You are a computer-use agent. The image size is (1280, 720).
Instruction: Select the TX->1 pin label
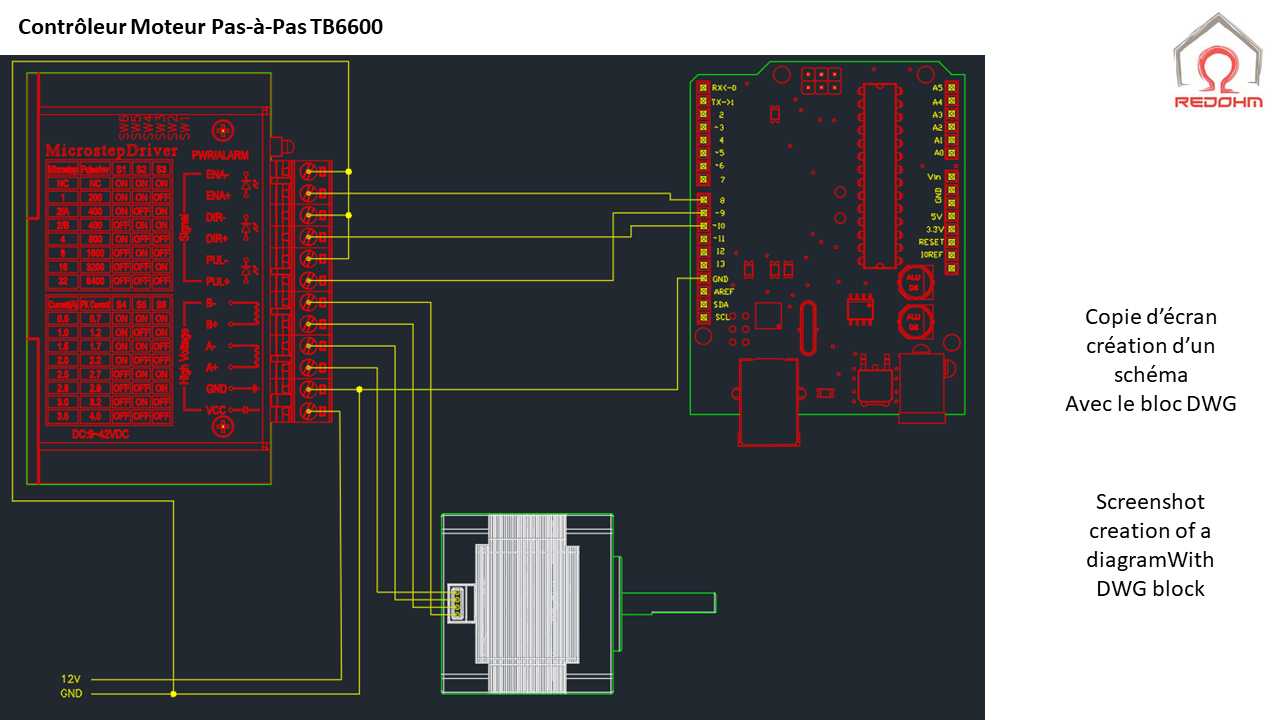tap(724, 102)
